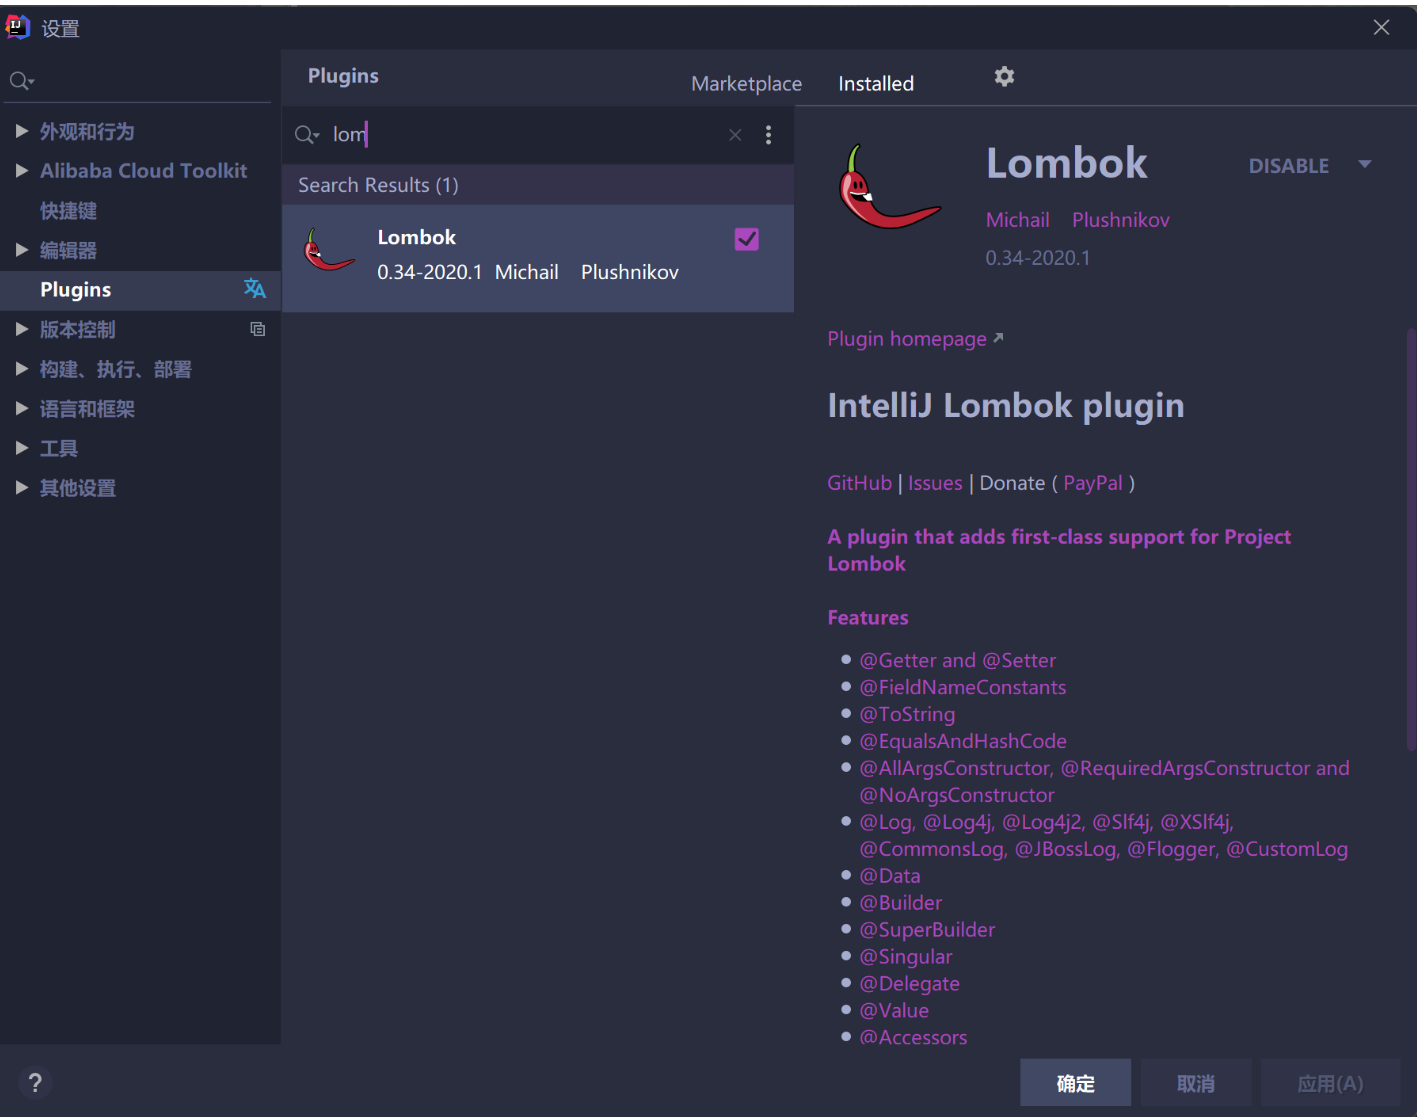The height and width of the screenshot is (1117, 1417).
Task: Click version 0.34-2020.1 under Lombok title
Action: 1038,258
